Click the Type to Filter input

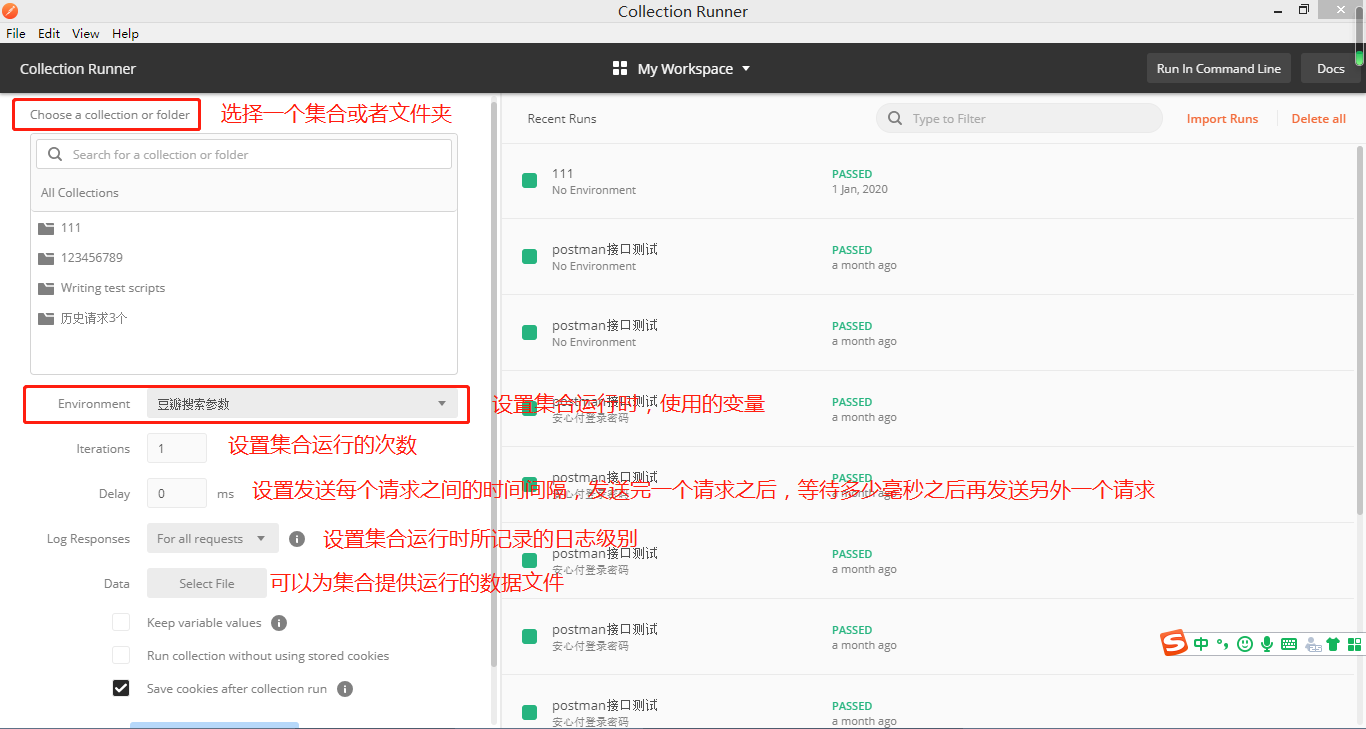point(1020,119)
